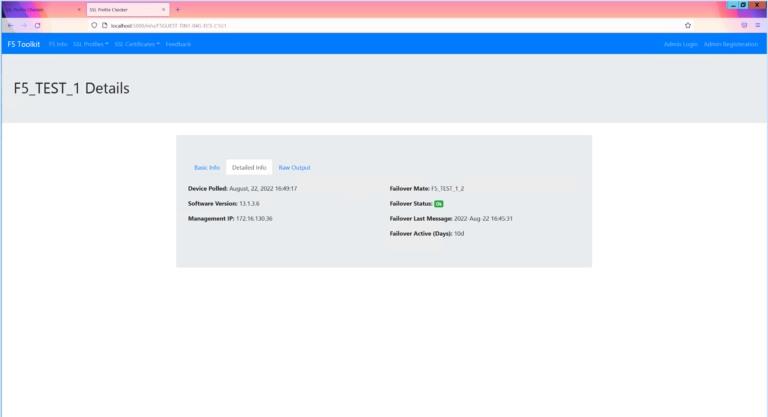Click the shield icon in the address bar
The image size is (768, 417).
coord(92,25)
